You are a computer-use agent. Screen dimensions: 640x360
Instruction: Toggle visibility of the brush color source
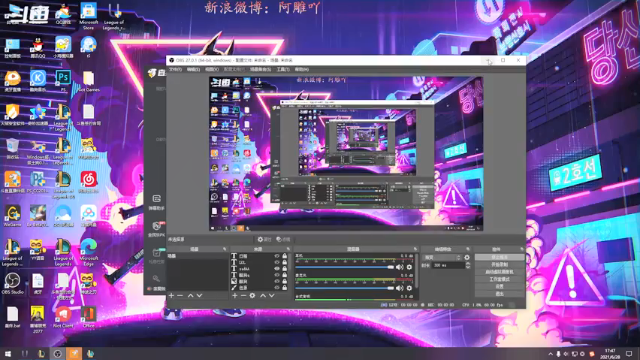pyautogui.click(x=277, y=287)
